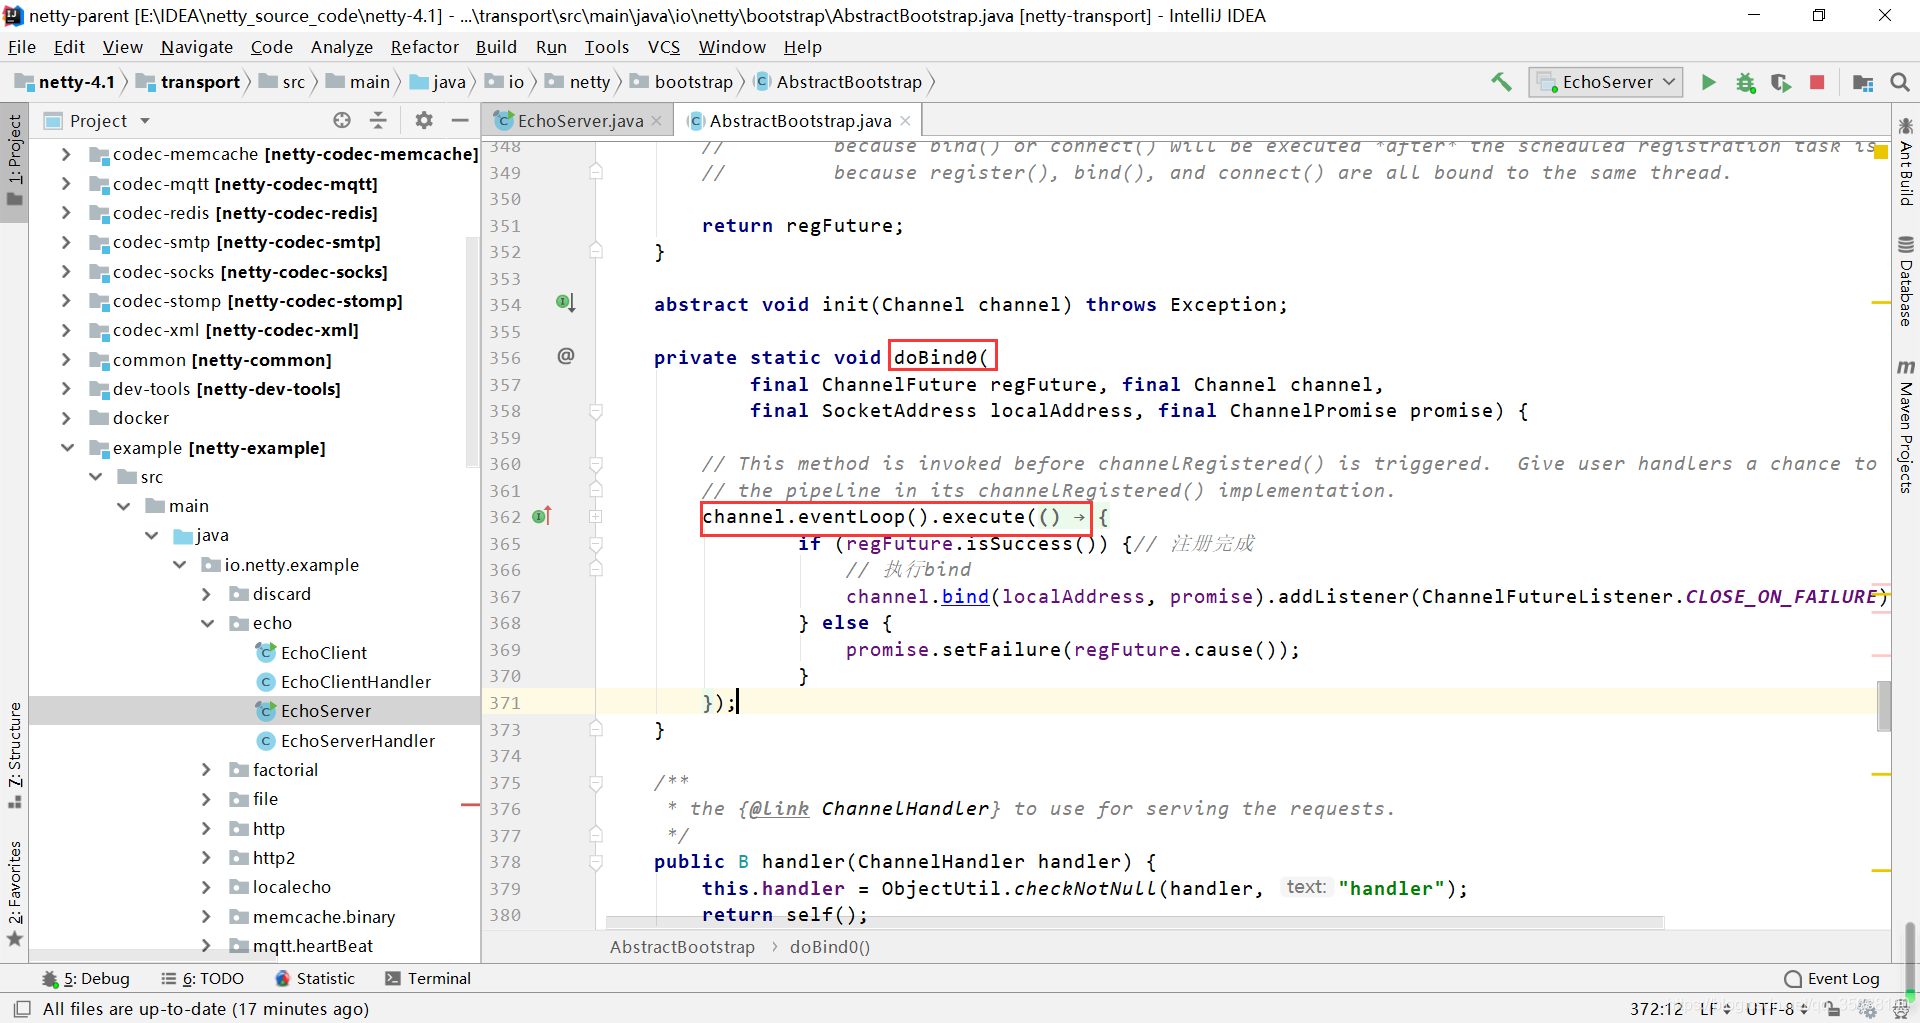Hide the Project tool window

tap(460, 120)
